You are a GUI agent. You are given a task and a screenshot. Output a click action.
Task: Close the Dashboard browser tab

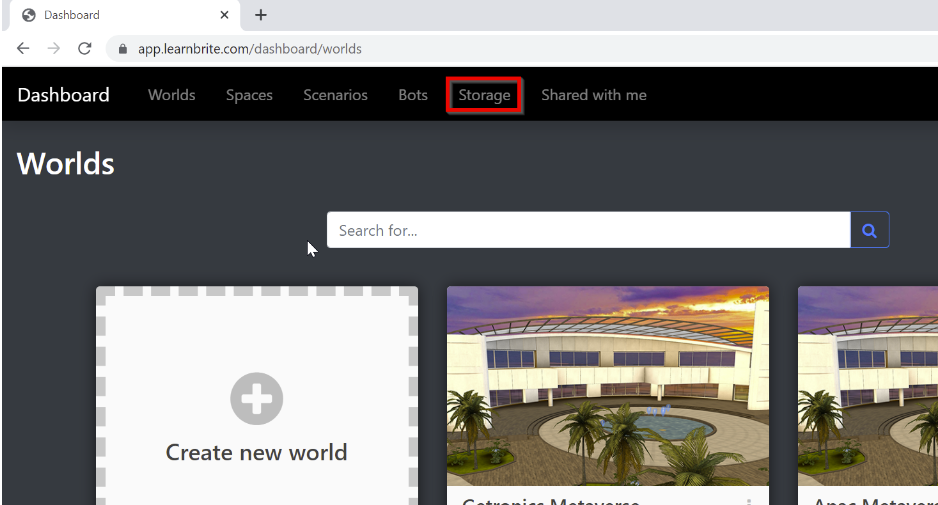[x=224, y=15]
